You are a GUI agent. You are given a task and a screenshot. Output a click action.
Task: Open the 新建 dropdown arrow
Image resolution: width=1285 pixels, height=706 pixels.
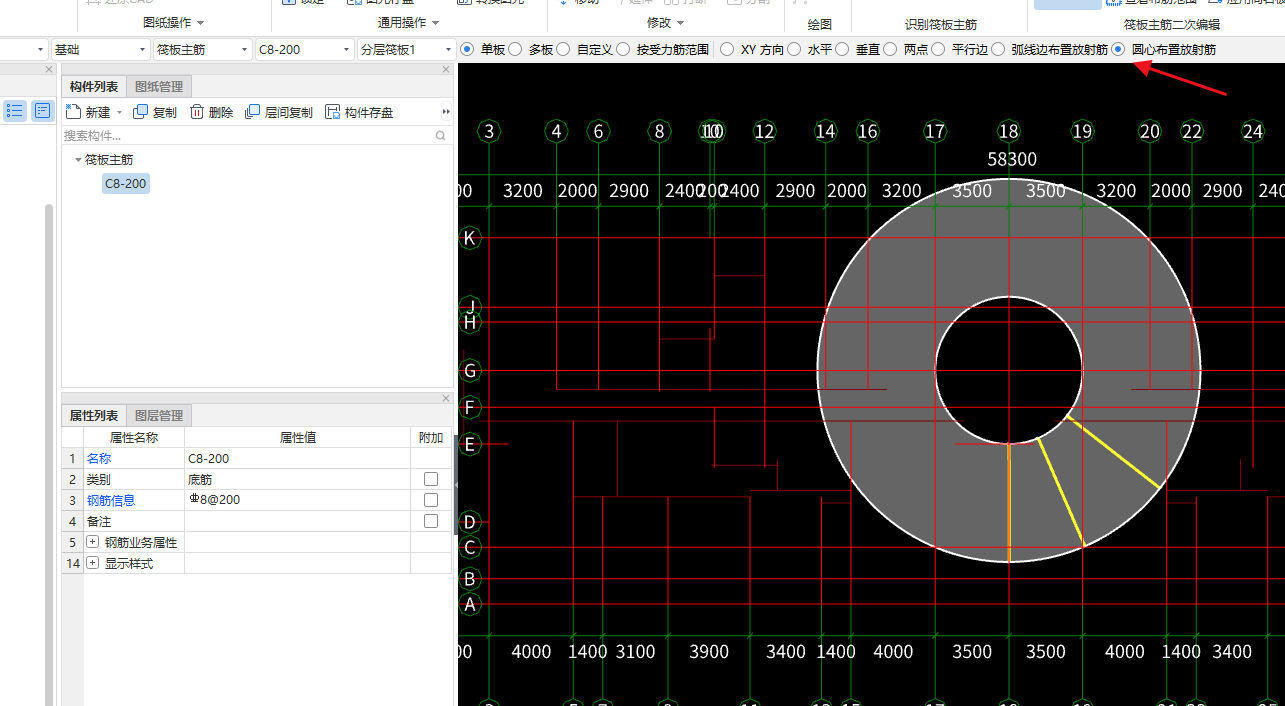tap(119, 113)
